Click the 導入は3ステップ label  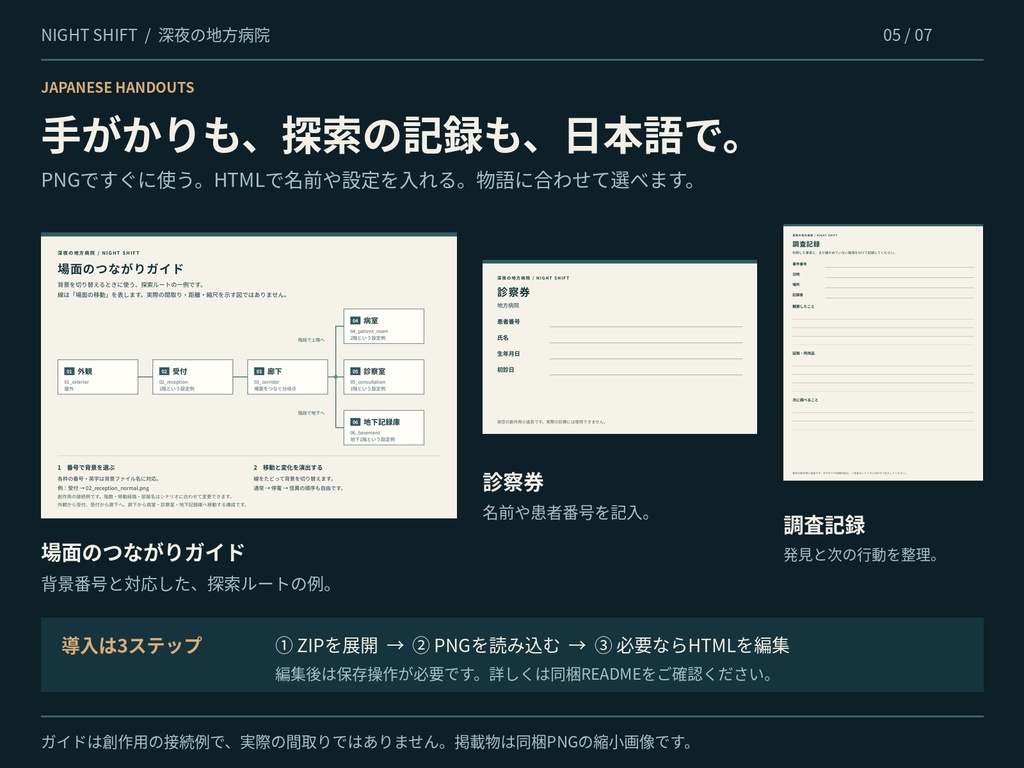132,645
